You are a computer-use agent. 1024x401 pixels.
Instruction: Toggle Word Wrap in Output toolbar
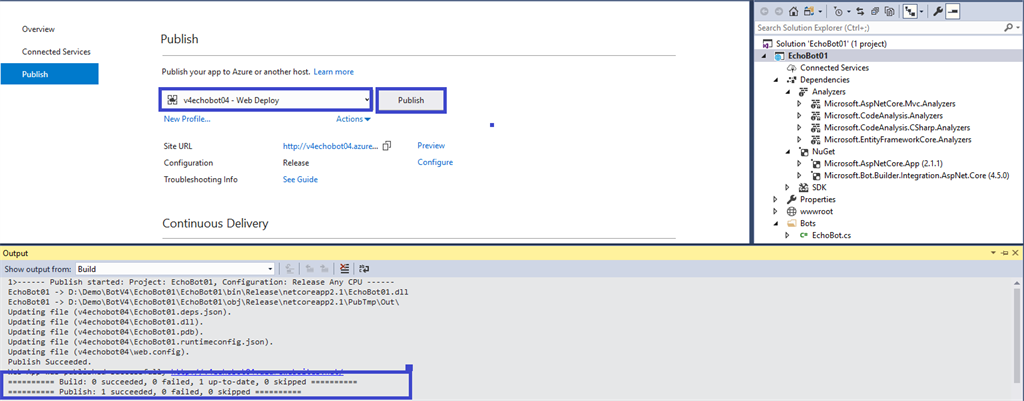coord(364,268)
